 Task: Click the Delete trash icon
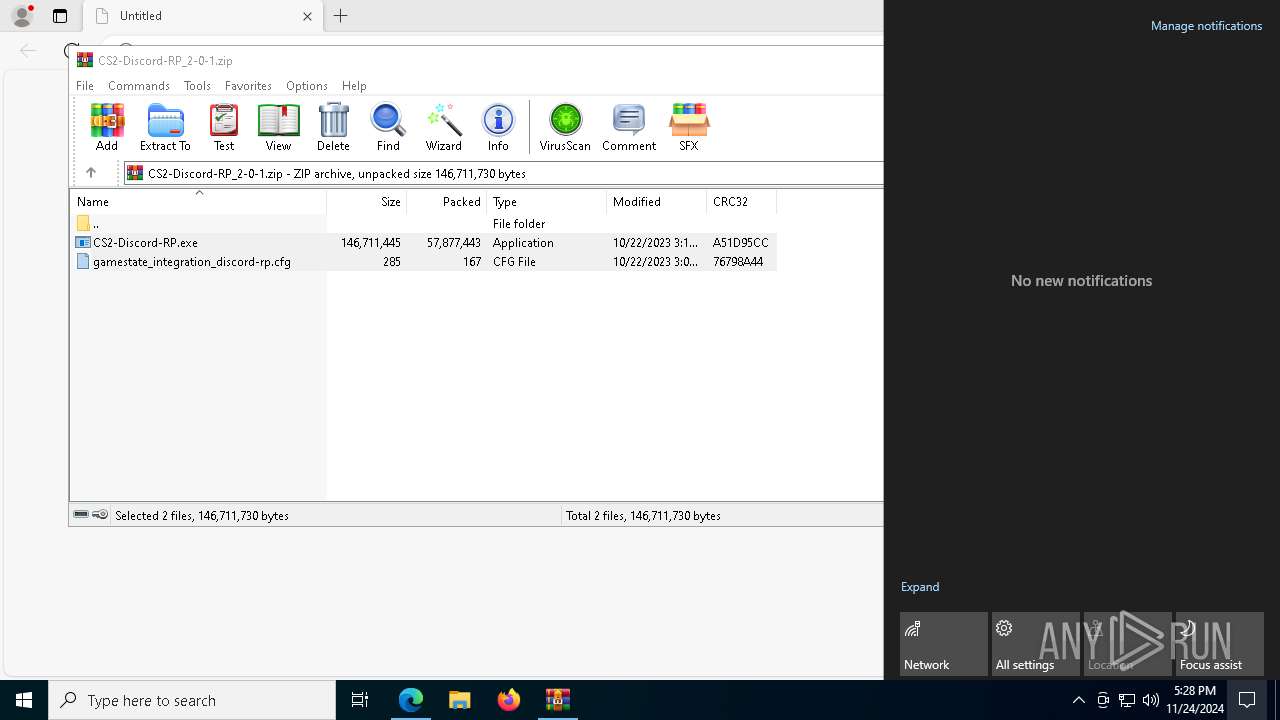[333, 127]
